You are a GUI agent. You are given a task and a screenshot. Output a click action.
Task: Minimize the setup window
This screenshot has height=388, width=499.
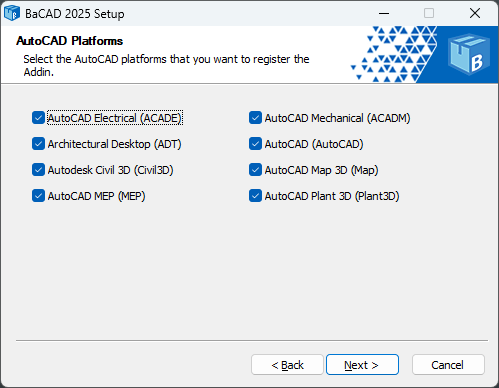384,13
